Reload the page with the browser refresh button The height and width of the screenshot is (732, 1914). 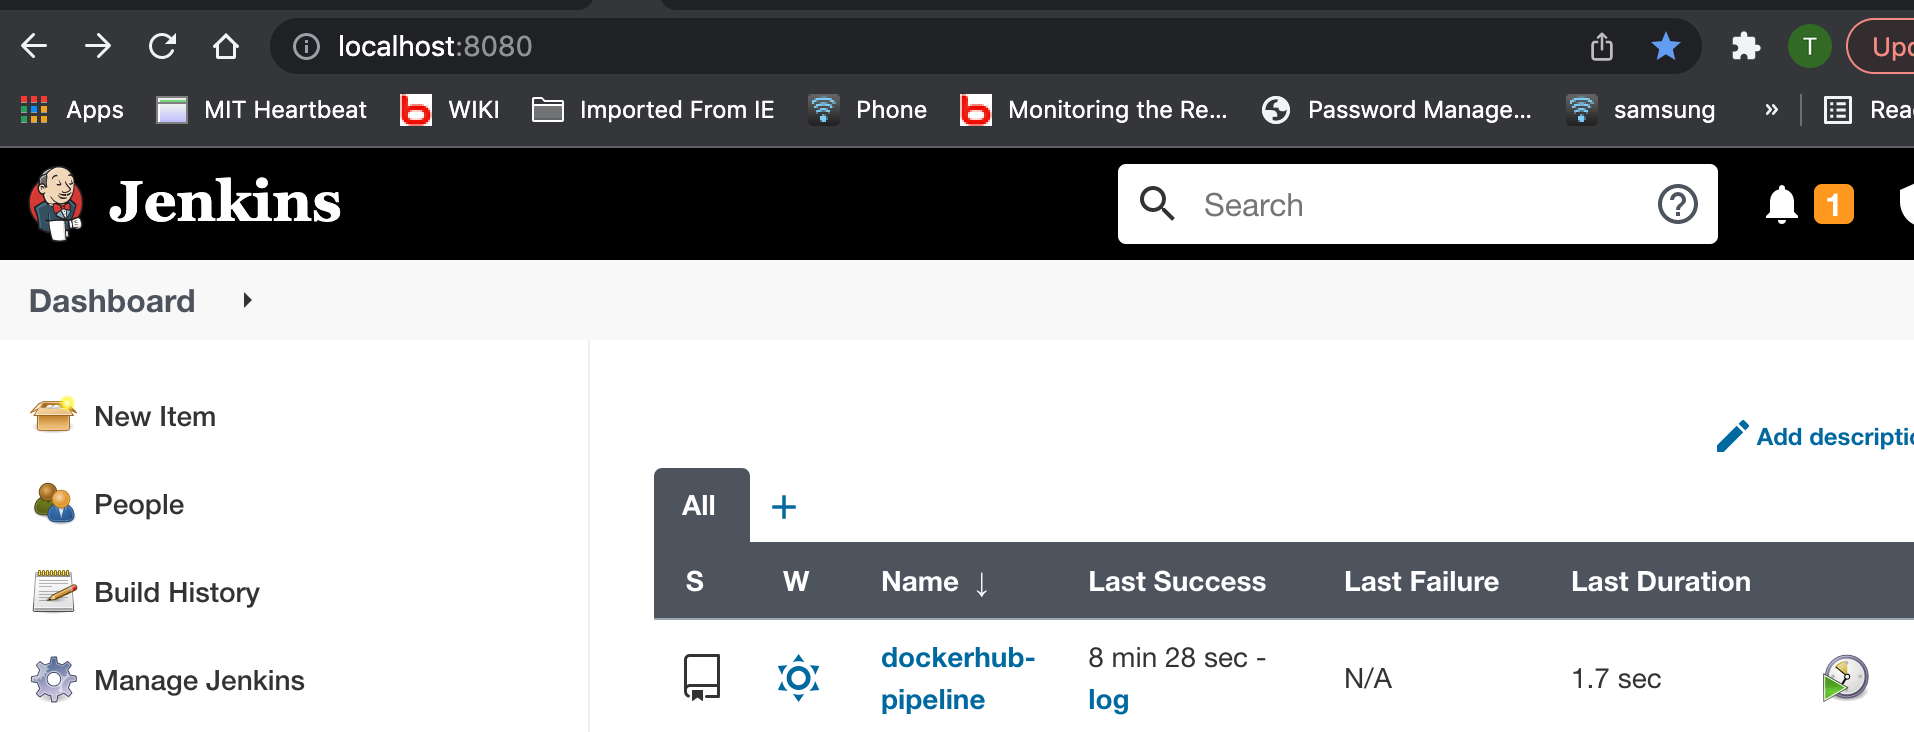162,46
